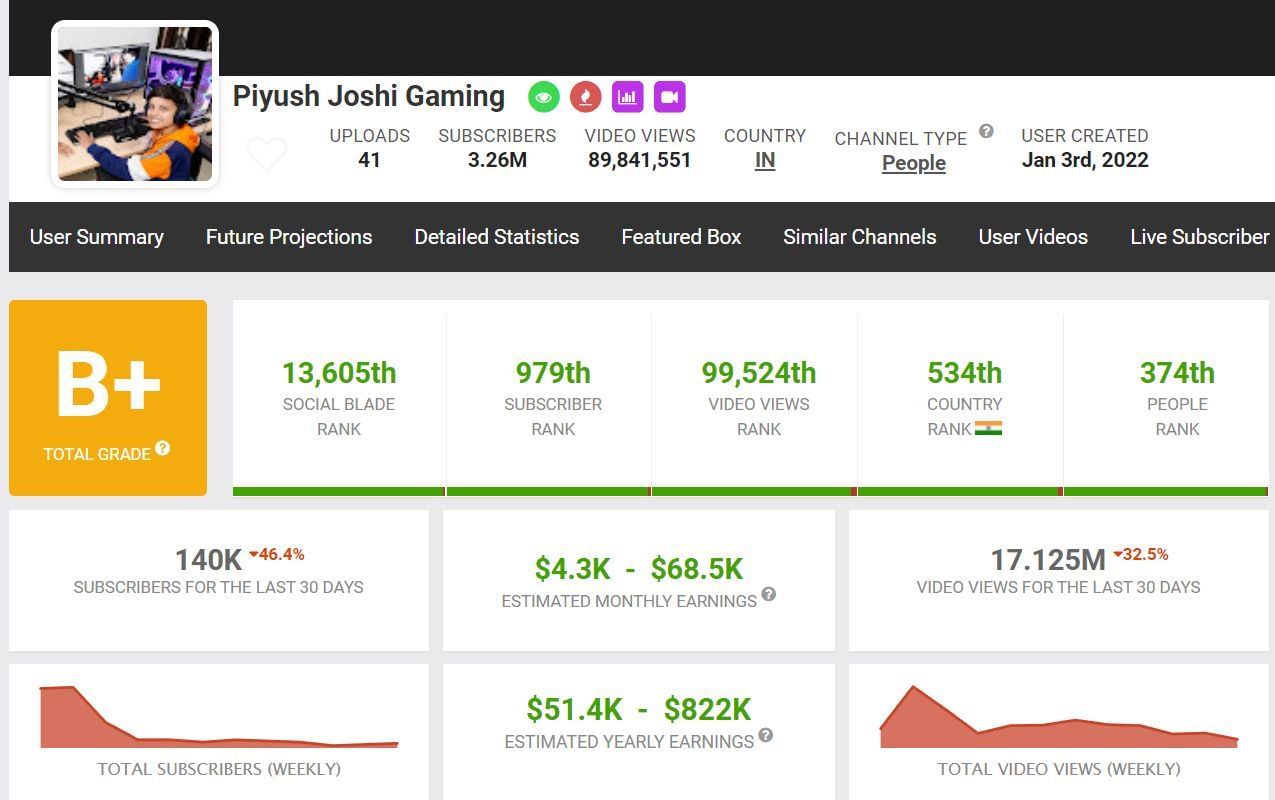Click the purple bar chart icon
This screenshot has height=800, width=1275.
(x=627, y=97)
